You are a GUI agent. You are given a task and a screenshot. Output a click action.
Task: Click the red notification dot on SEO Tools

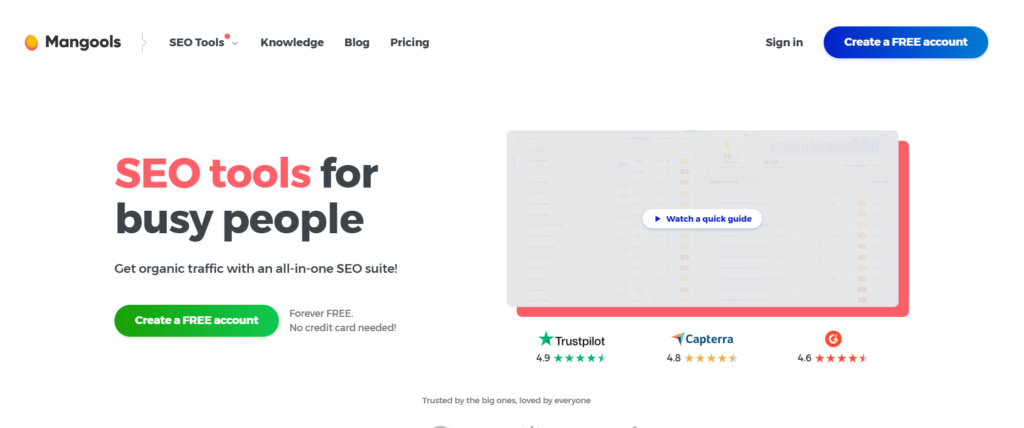227,36
